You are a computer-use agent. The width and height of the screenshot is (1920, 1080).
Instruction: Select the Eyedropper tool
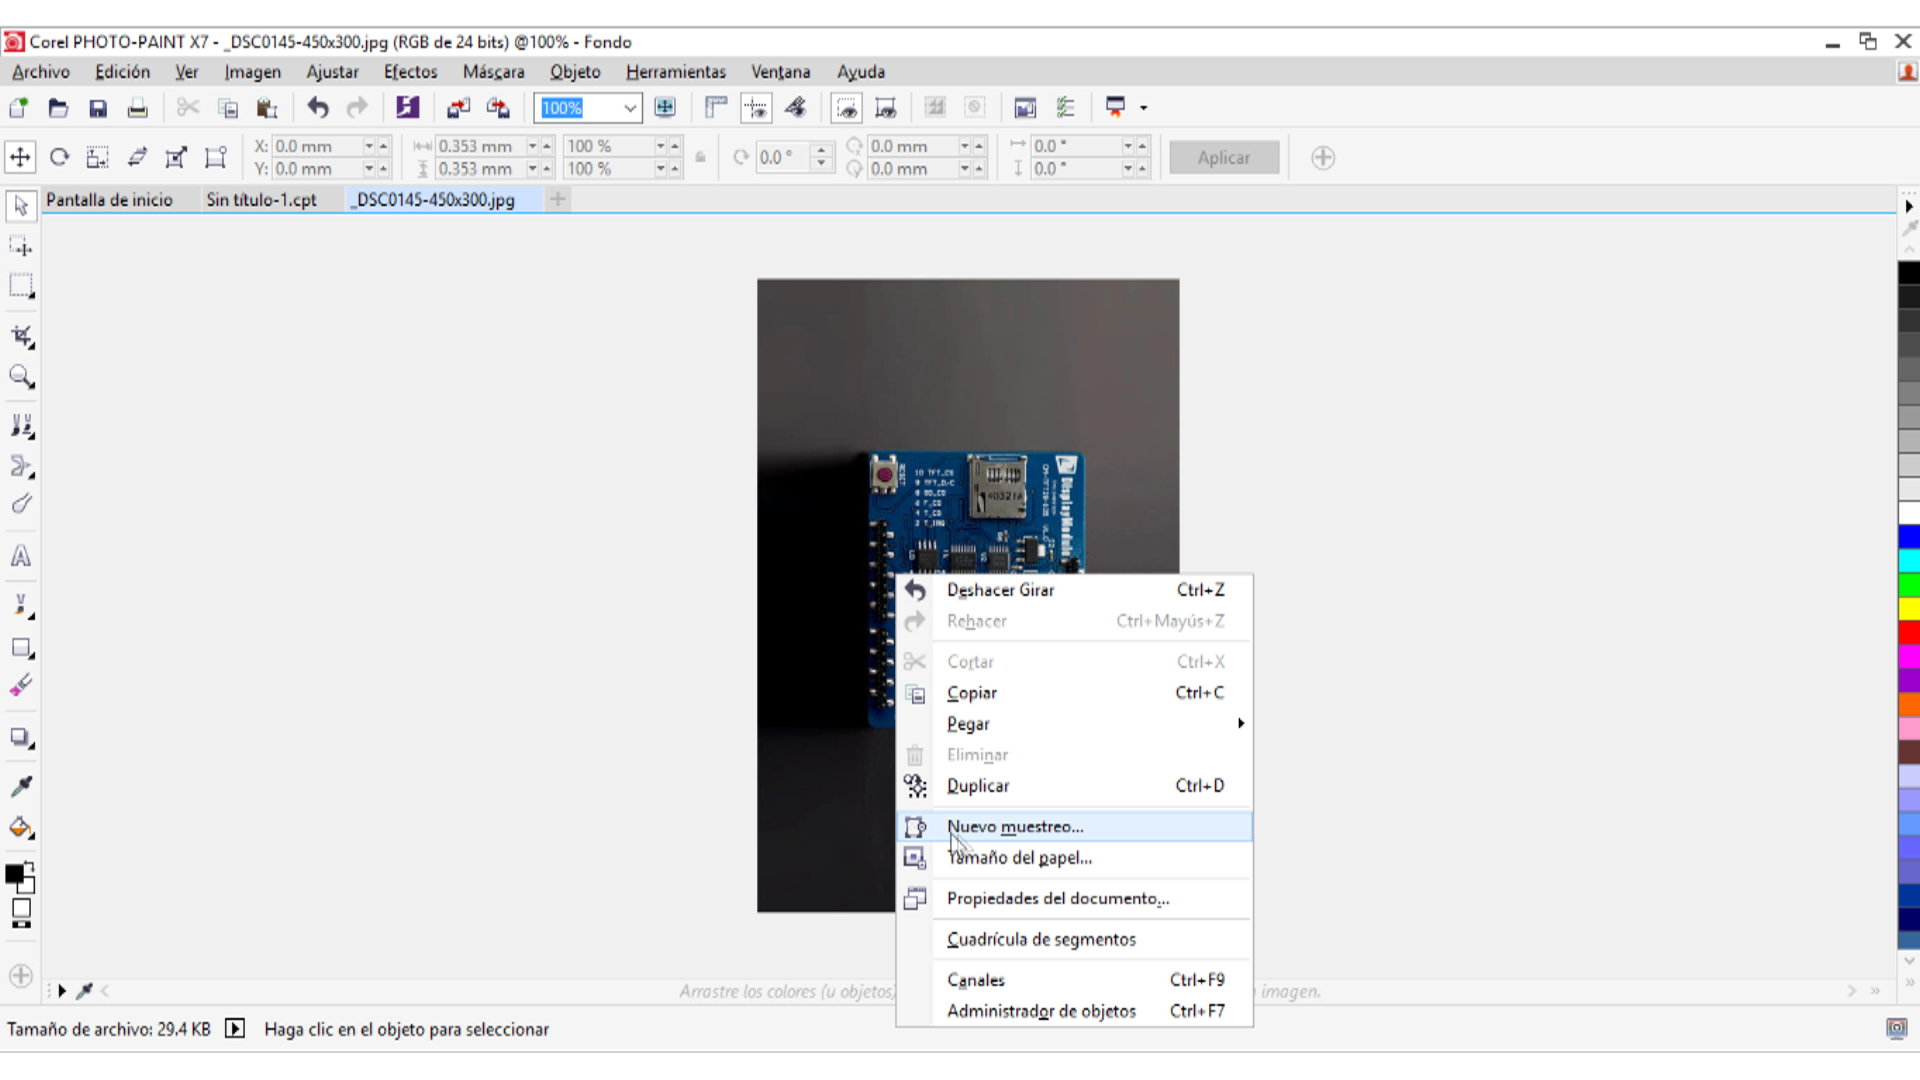21,786
